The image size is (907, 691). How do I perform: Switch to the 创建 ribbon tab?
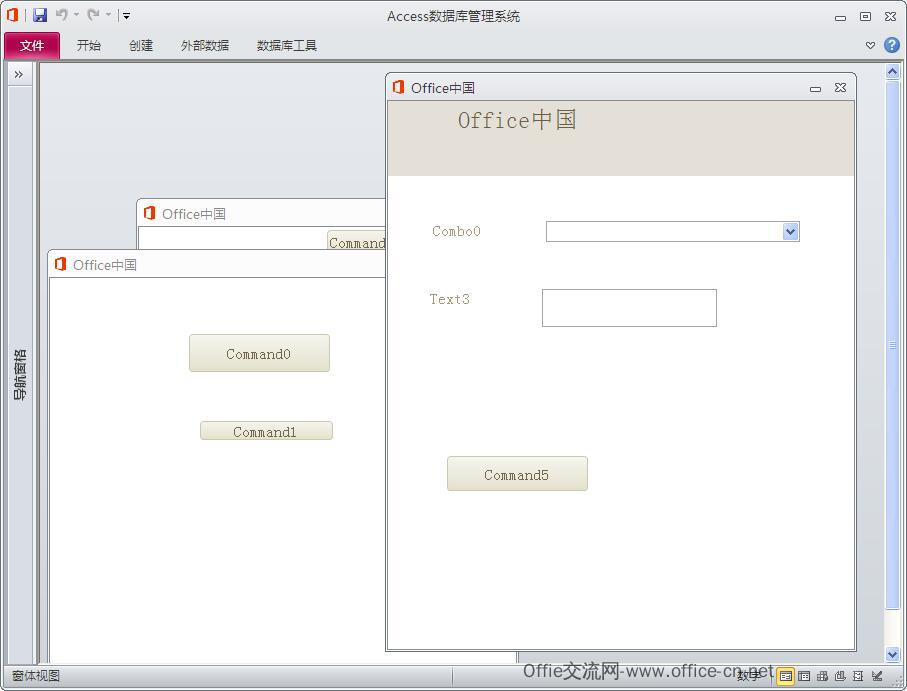point(141,46)
